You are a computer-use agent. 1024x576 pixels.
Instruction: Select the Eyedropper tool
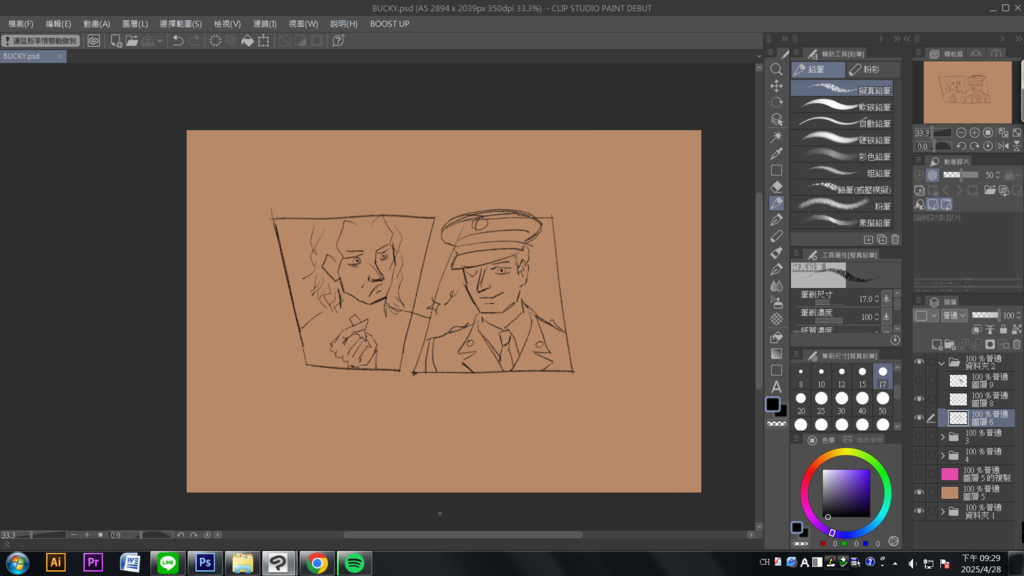[x=776, y=153]
